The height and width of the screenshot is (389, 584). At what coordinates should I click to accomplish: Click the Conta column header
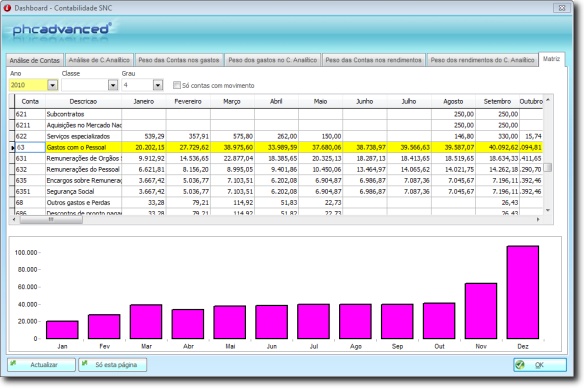(30, 101)
